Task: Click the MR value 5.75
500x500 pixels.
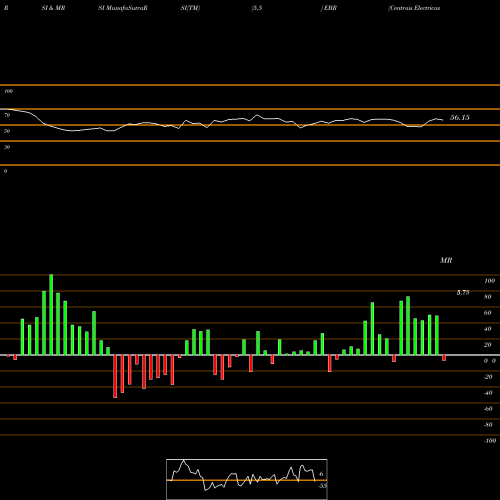Action: [x=463, y=292]
